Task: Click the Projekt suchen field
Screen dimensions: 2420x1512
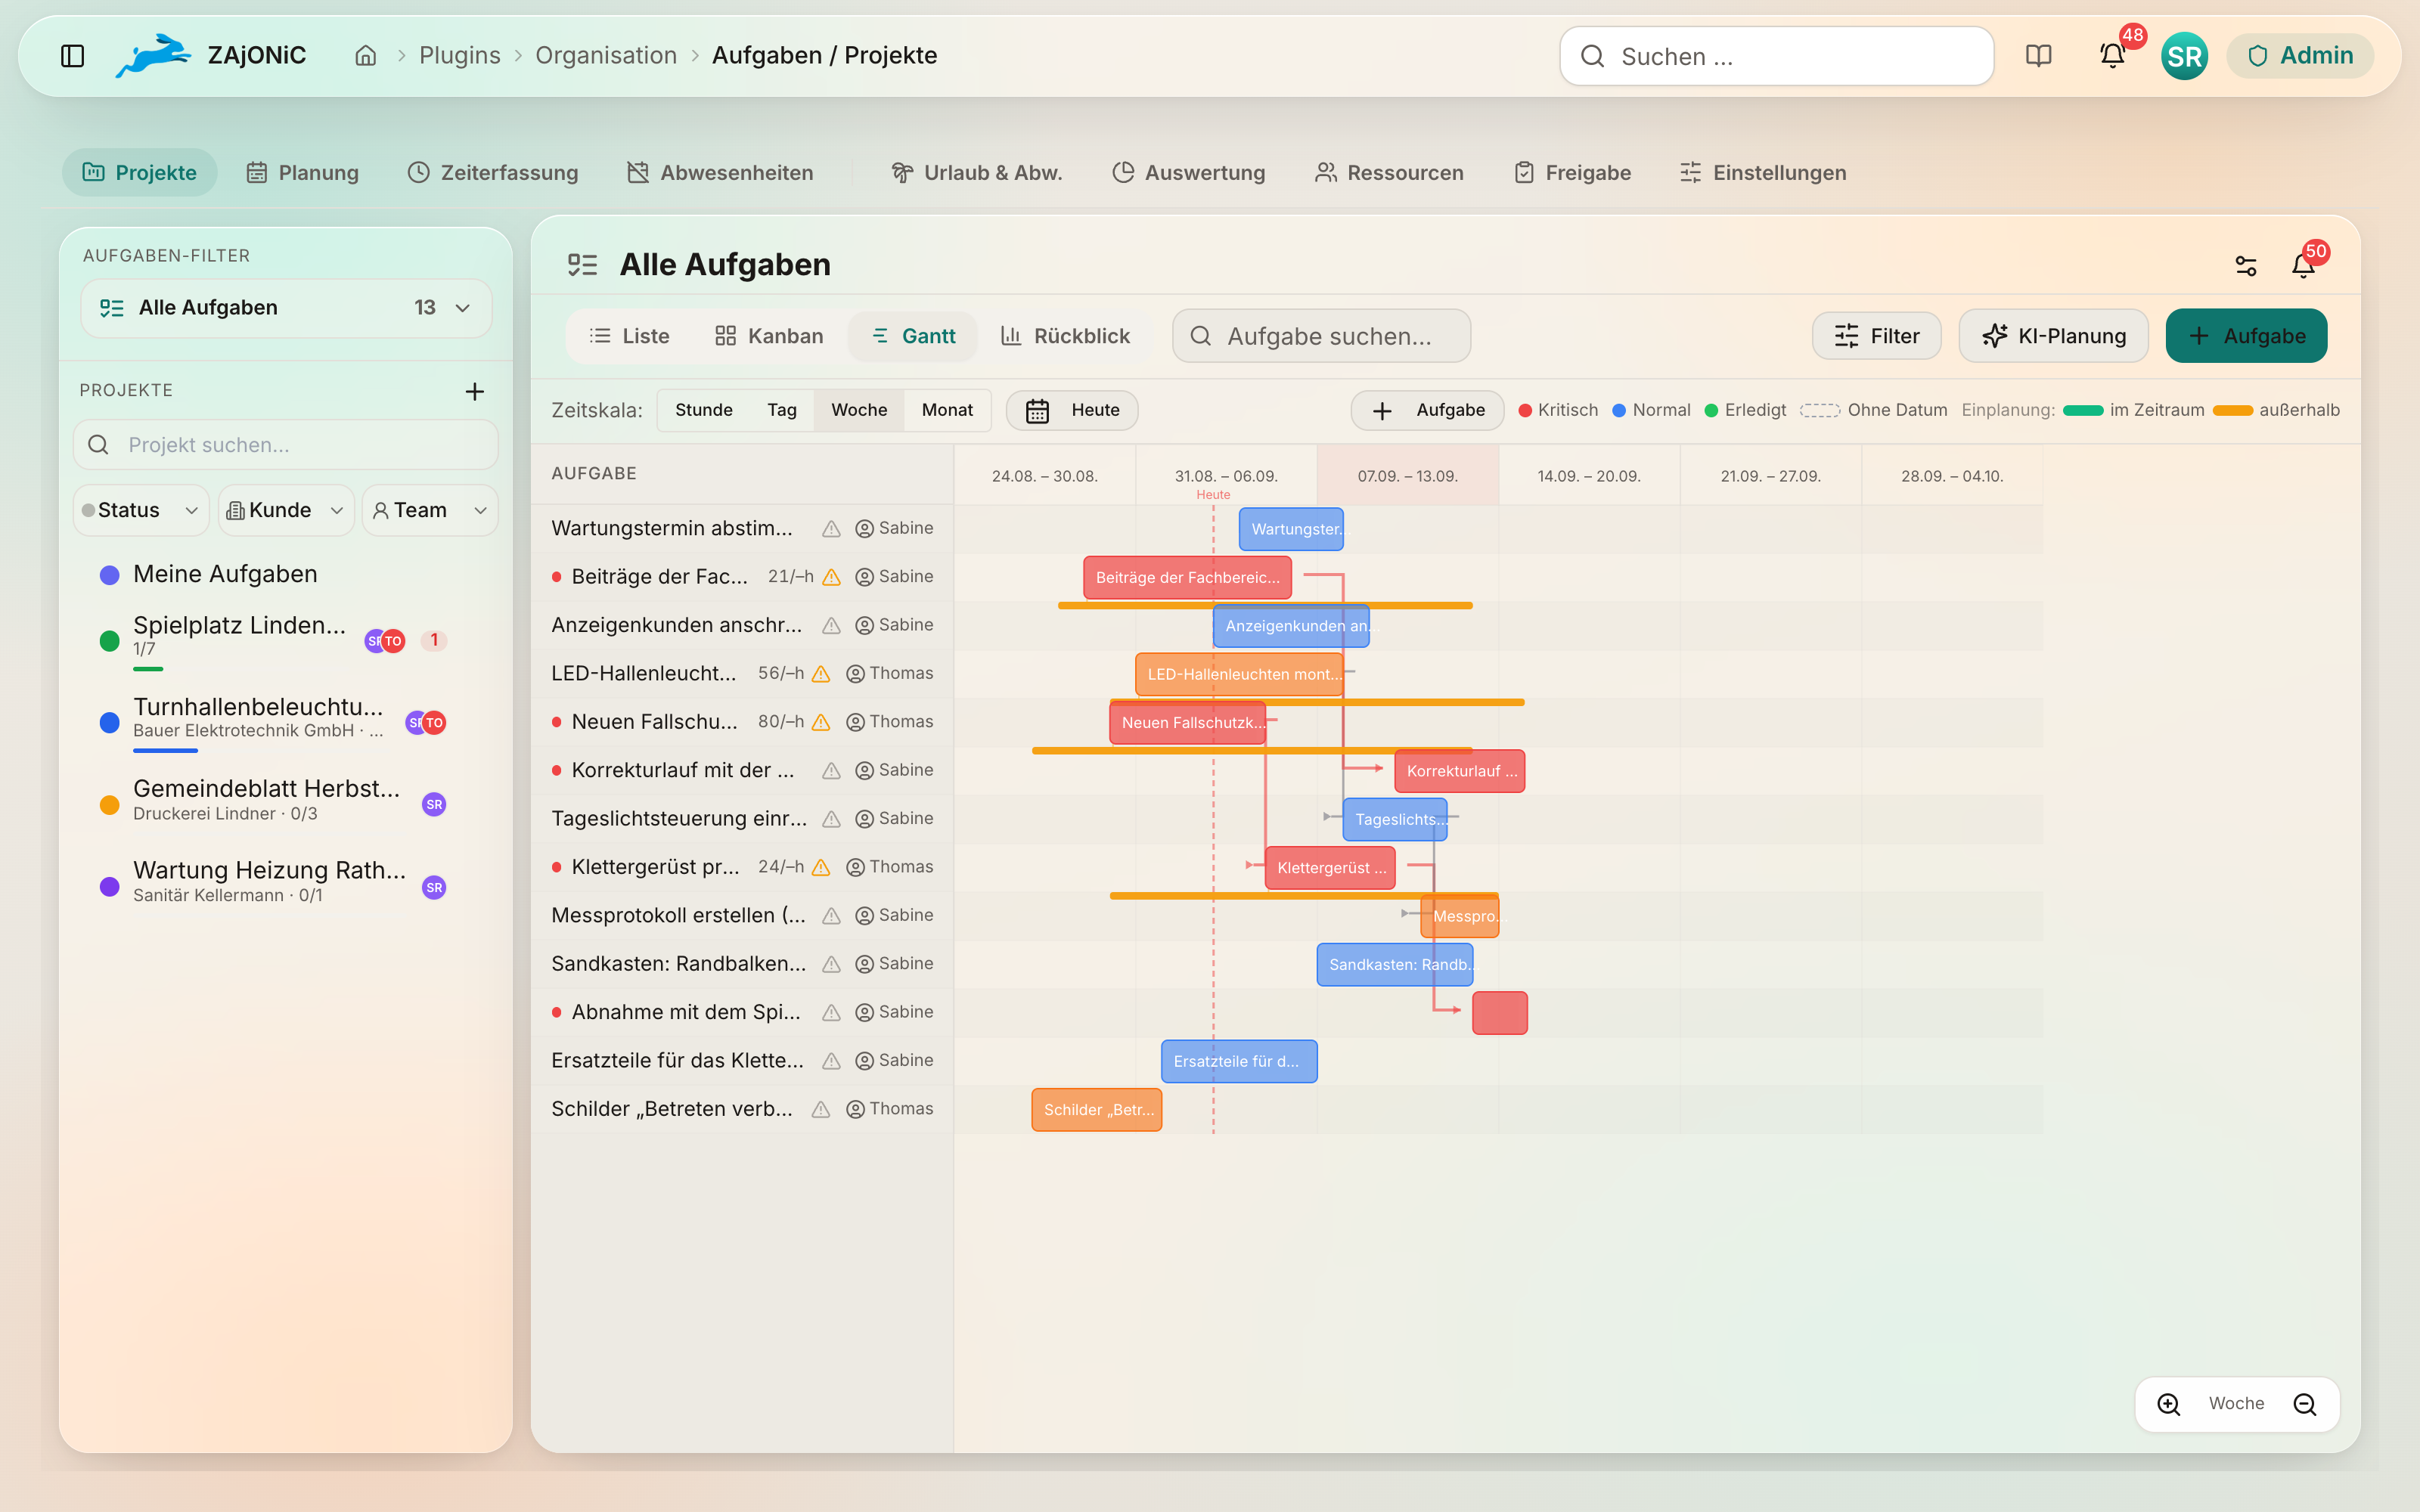Action: [286, 445]
